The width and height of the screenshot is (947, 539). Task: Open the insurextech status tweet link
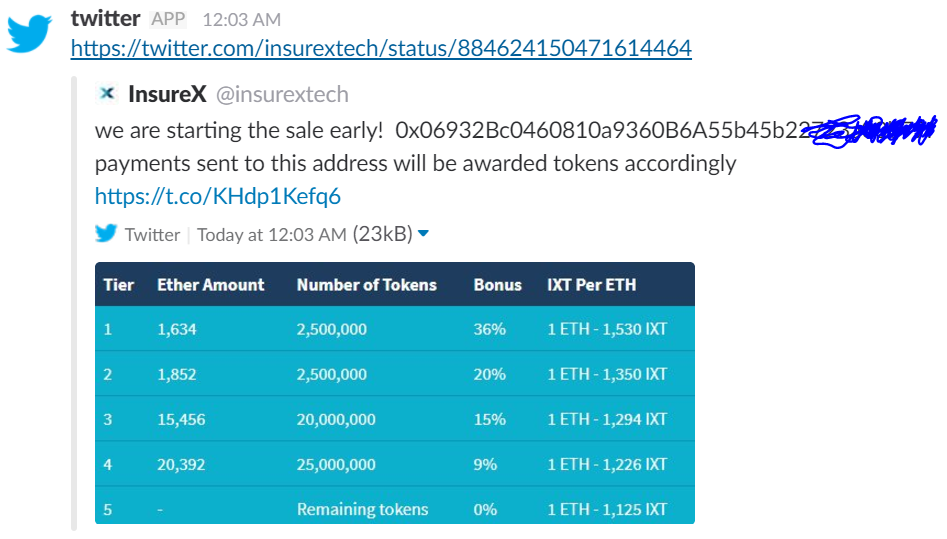[x=381, y=48]
